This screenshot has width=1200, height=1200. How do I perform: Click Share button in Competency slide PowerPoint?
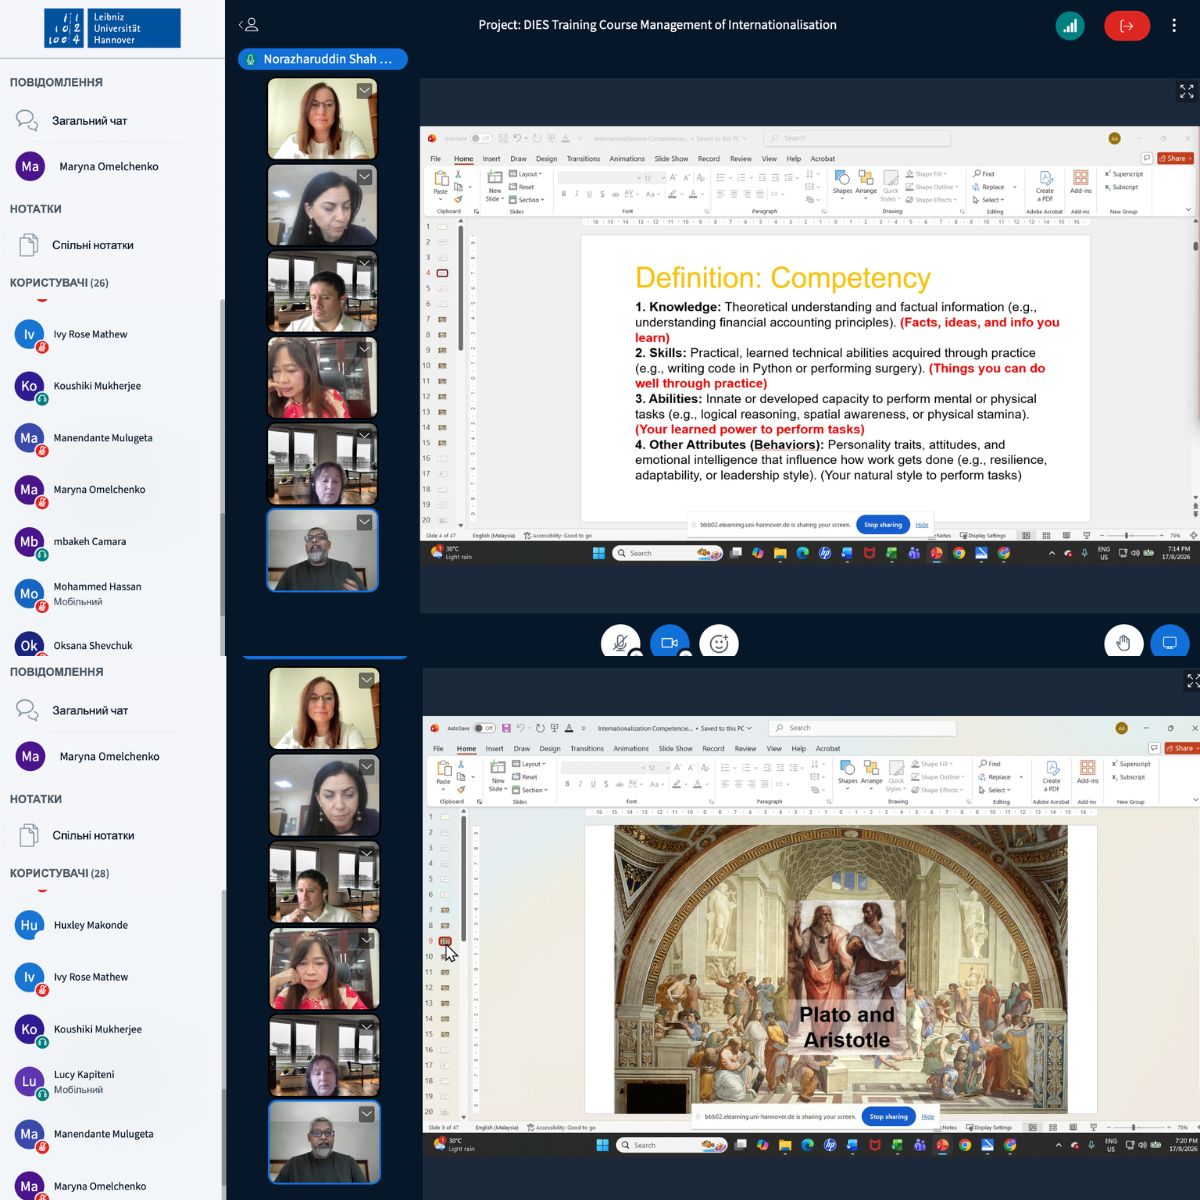1175,158
